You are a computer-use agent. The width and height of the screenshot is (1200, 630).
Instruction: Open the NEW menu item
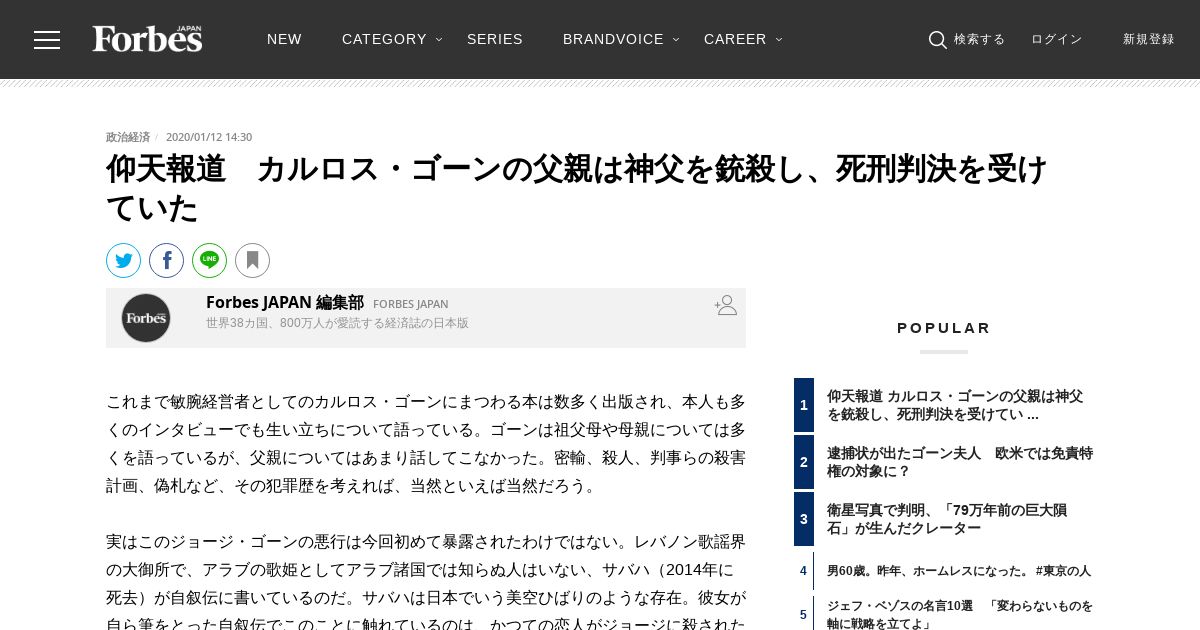[284, 39]
